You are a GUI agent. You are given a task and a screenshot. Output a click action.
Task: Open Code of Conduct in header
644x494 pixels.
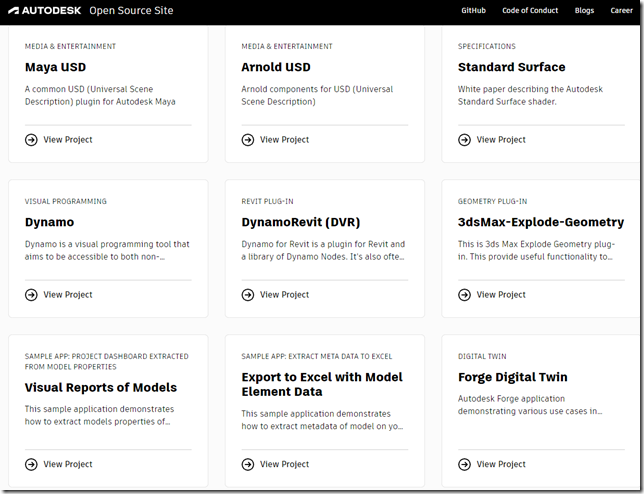click(530, 11)
